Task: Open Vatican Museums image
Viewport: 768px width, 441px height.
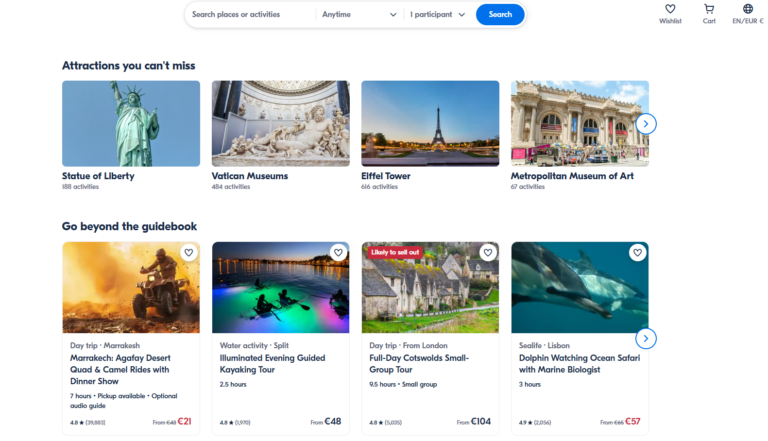Action: (281, 123)
